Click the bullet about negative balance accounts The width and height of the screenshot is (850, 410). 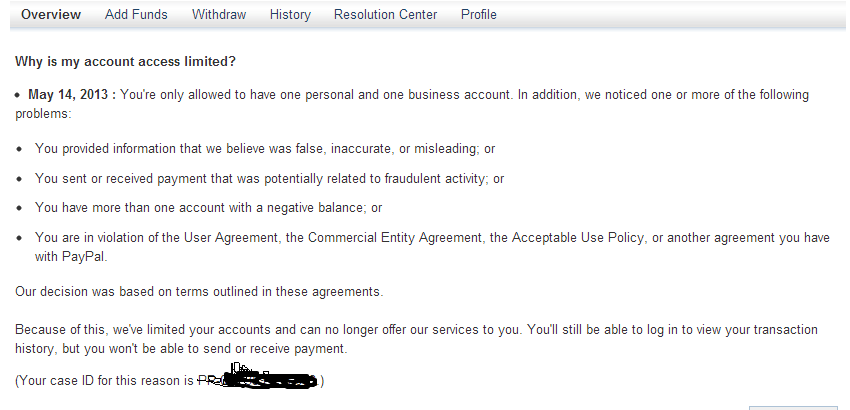(x=208, y=208)
